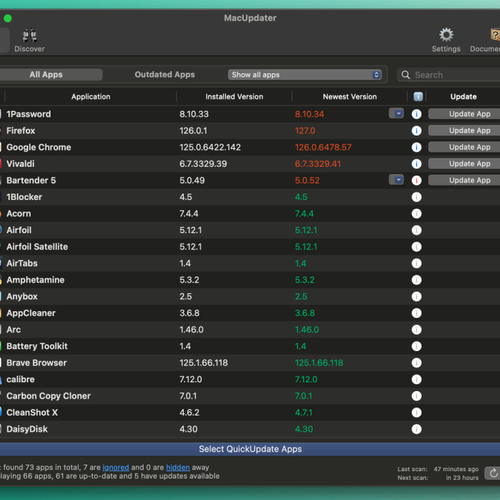Select the Carbon Copy Cloner name
Screen dimensions: 500x500
point(49,396)
